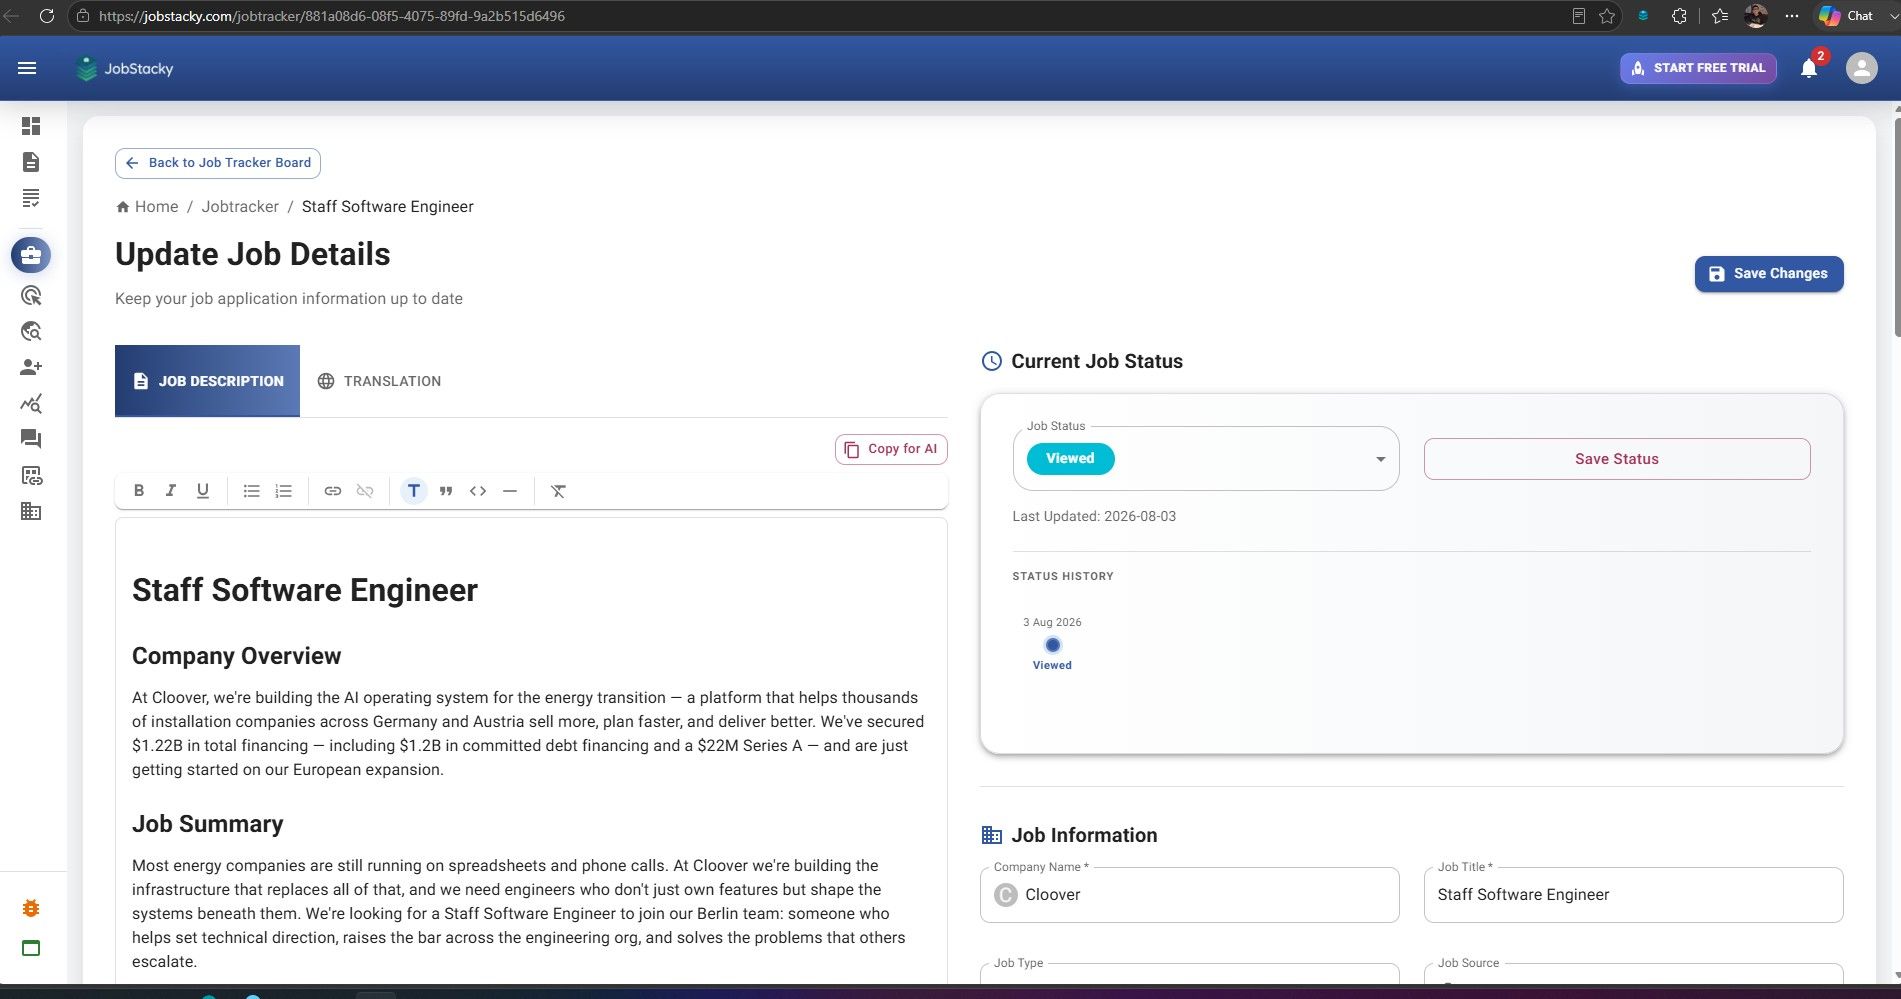Open the add person sidebar icon
This screenshot has width=1901, height=999.
pos(31,367)
